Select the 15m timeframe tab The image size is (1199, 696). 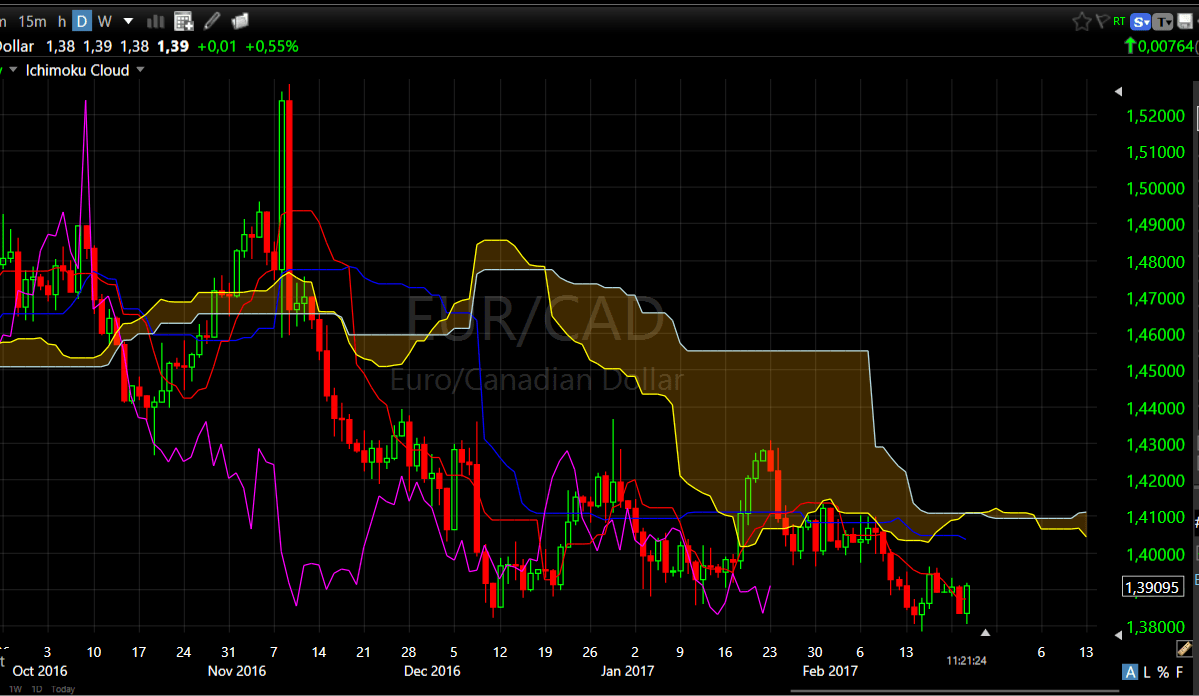33,21
